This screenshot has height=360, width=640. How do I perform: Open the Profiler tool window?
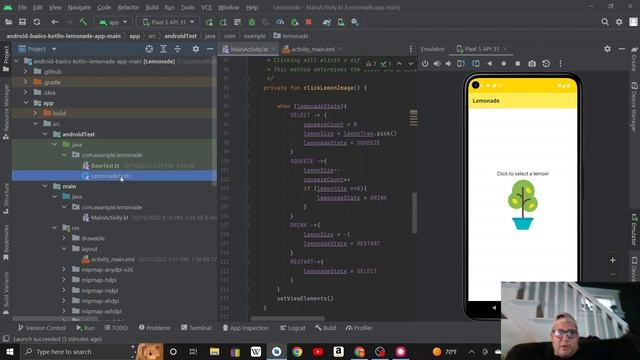pos(359,328)
